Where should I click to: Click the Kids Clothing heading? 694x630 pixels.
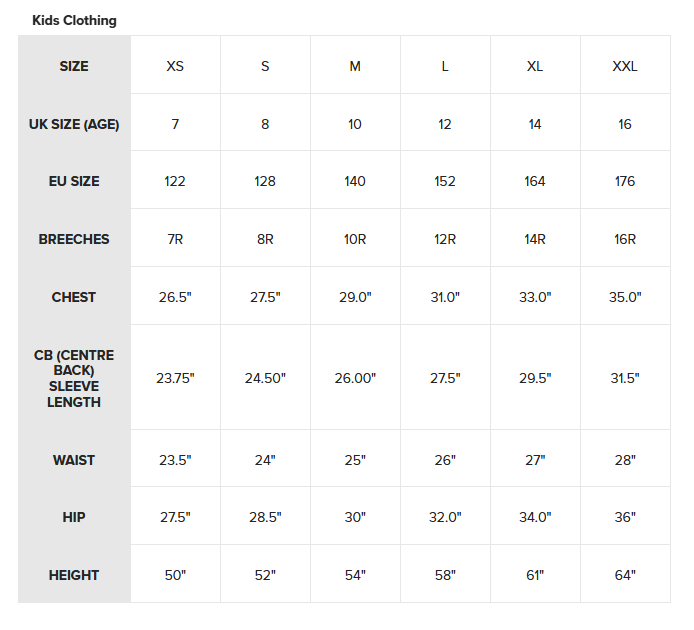click(74, 20)
